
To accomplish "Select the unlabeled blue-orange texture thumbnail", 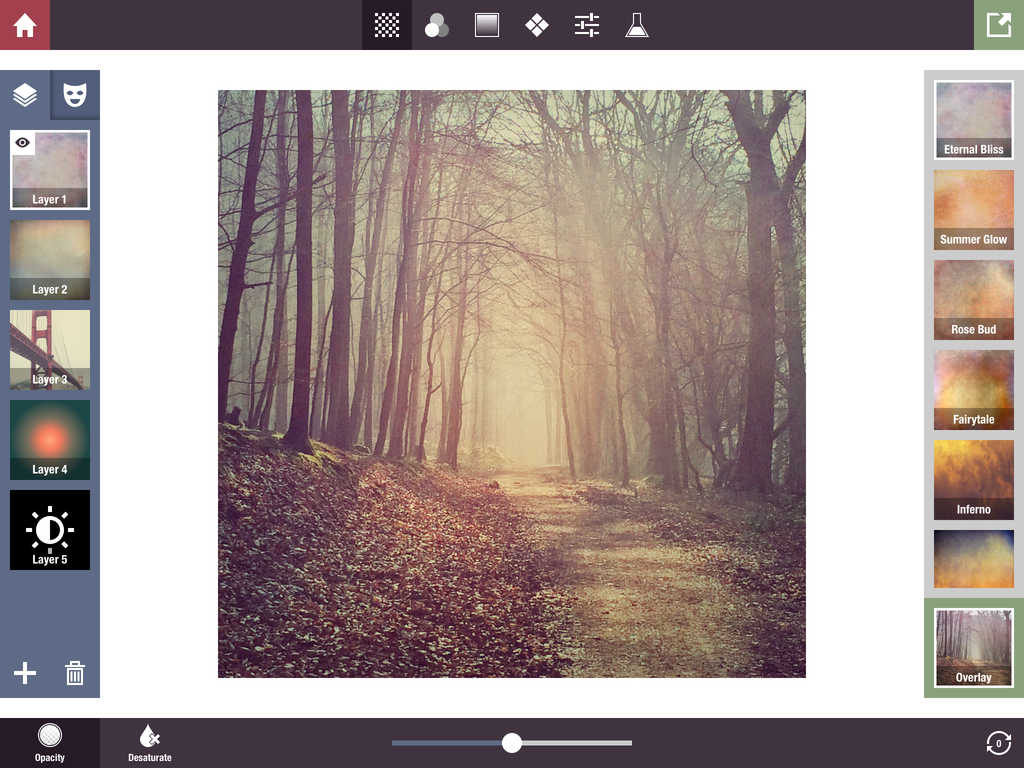I will [x=974, y=559].
